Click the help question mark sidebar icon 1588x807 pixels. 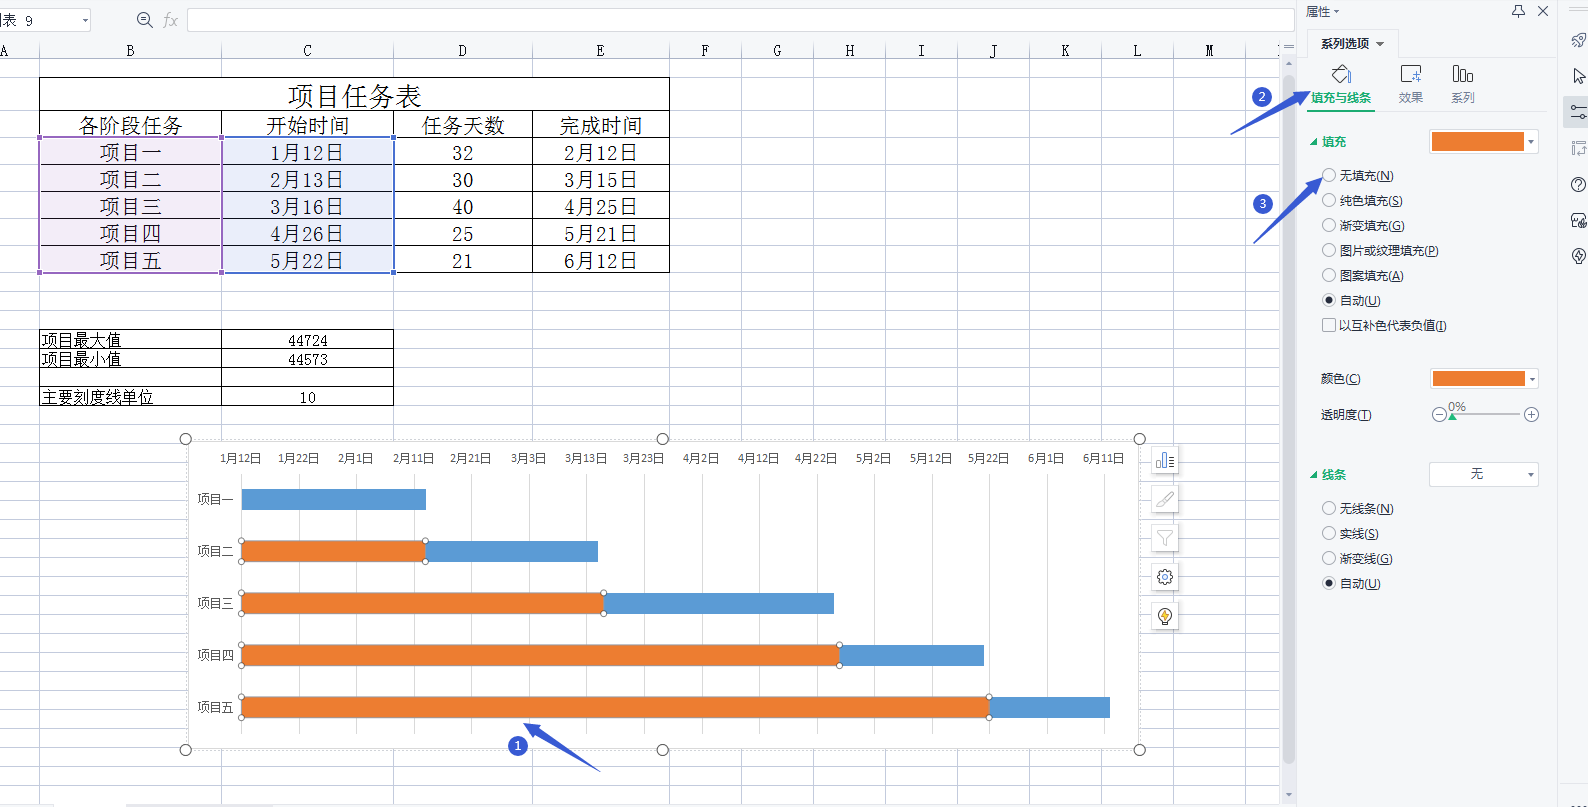click(x=1578, y=184)
